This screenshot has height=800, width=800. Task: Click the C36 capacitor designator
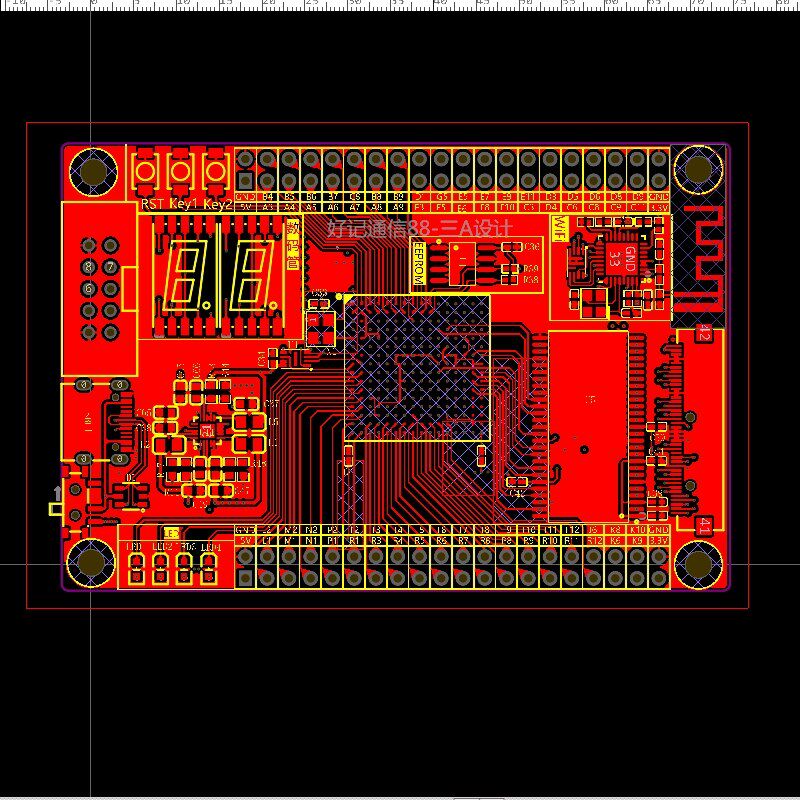coord(531,246)
